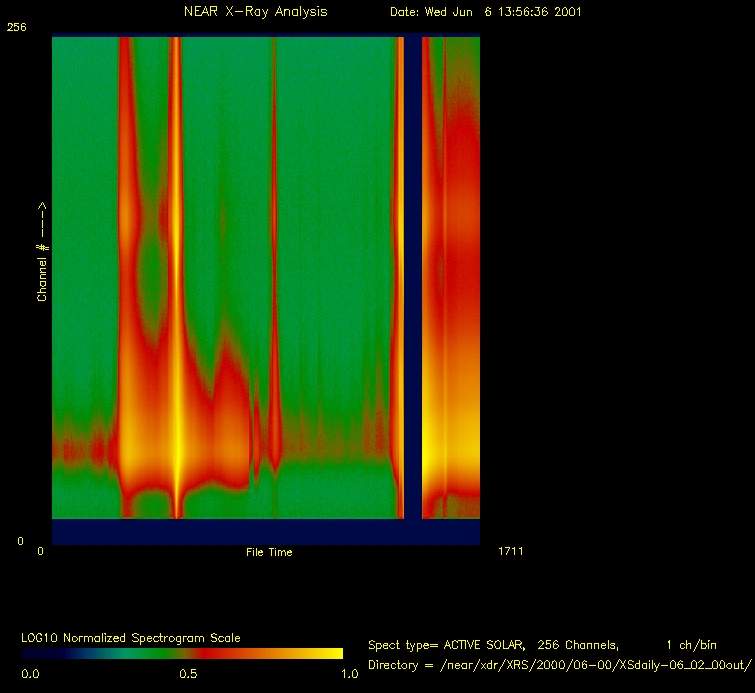Select the date stamp text at top

pos(485,12)
